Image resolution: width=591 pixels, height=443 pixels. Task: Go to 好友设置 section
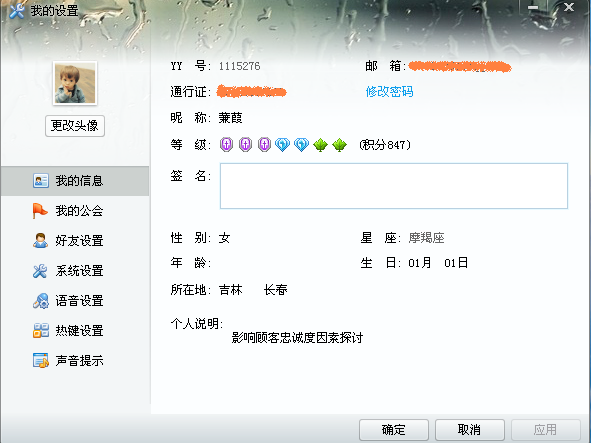pyautogui.click(x=75, y=241)
